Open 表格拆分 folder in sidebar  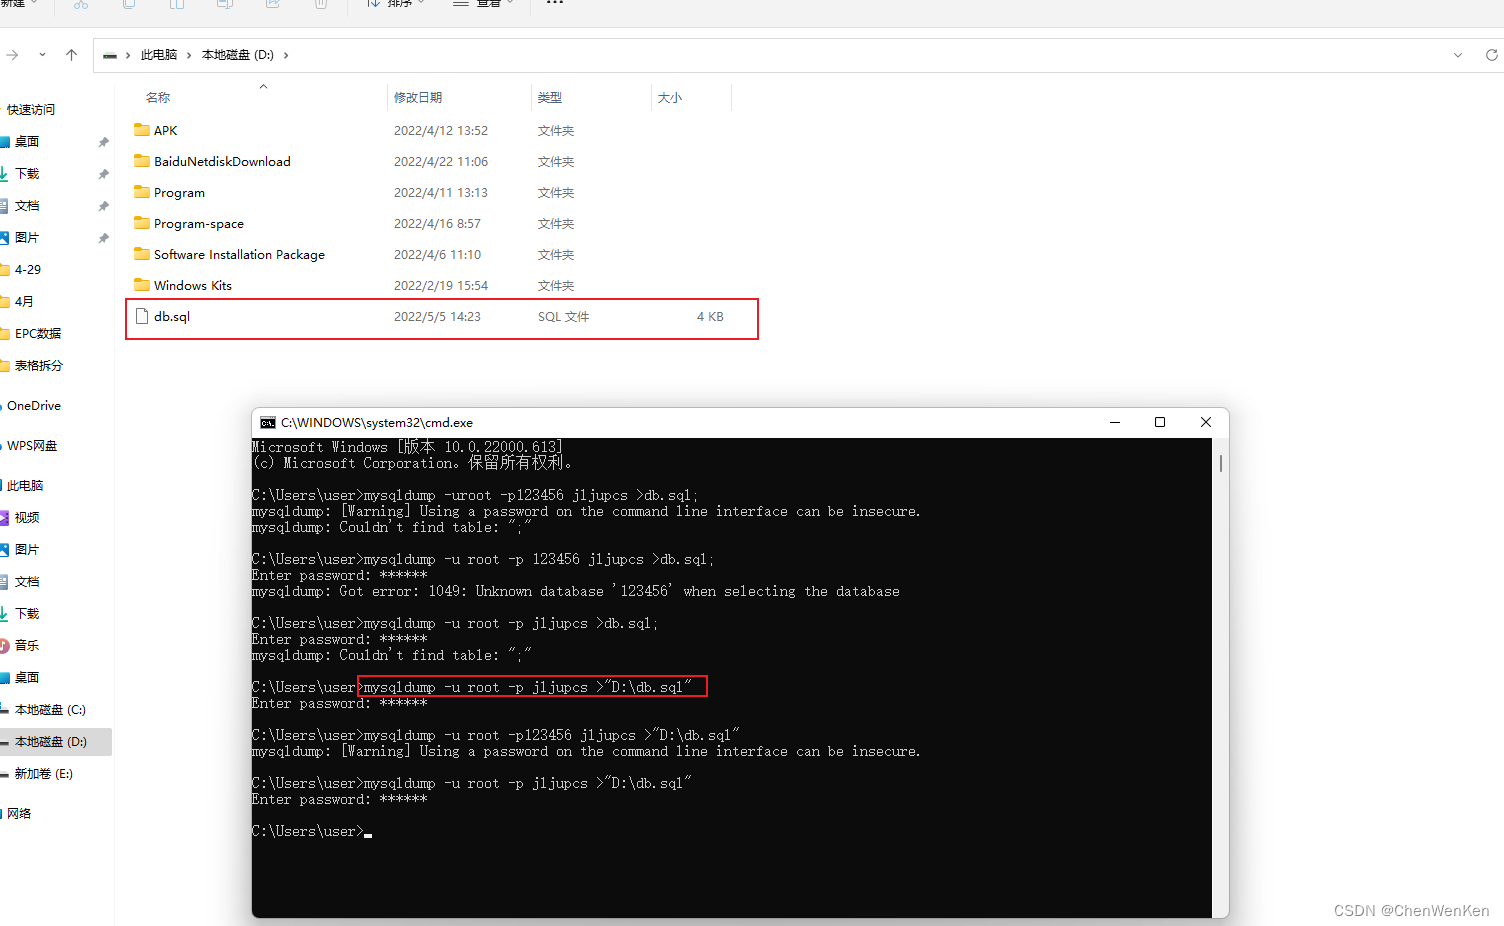(x=38, y=366)
